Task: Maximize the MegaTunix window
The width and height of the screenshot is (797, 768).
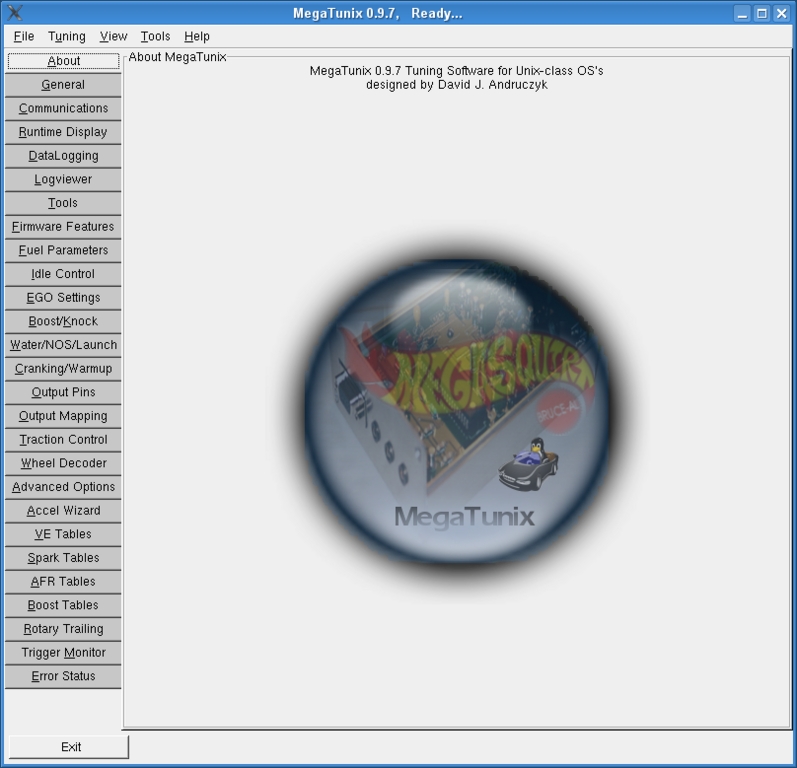Action: [x=761, y=13]
